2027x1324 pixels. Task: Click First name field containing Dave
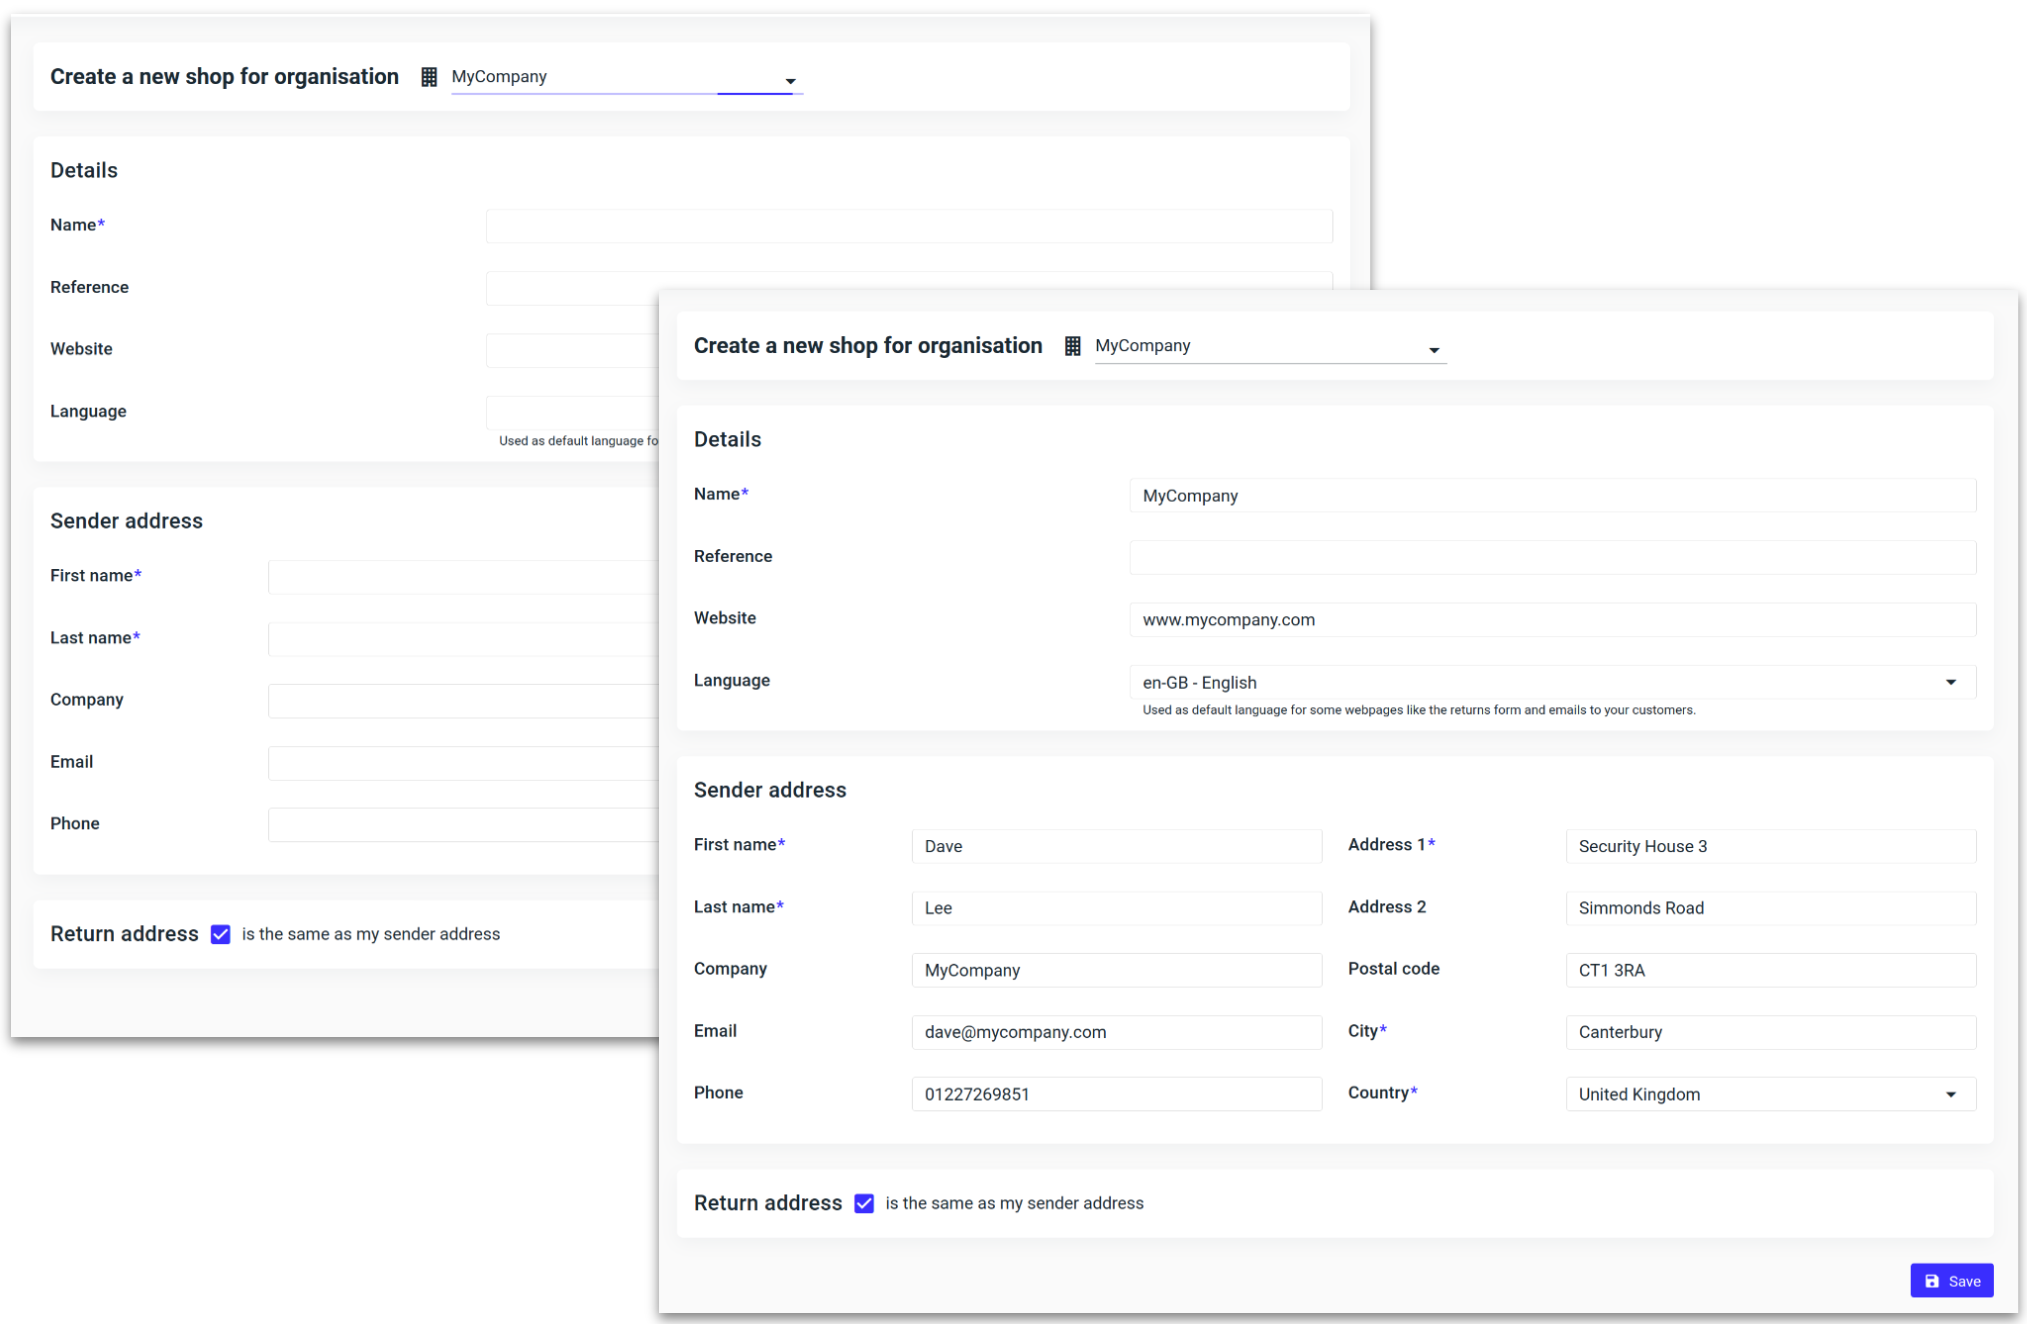(x=1116, y=846)
